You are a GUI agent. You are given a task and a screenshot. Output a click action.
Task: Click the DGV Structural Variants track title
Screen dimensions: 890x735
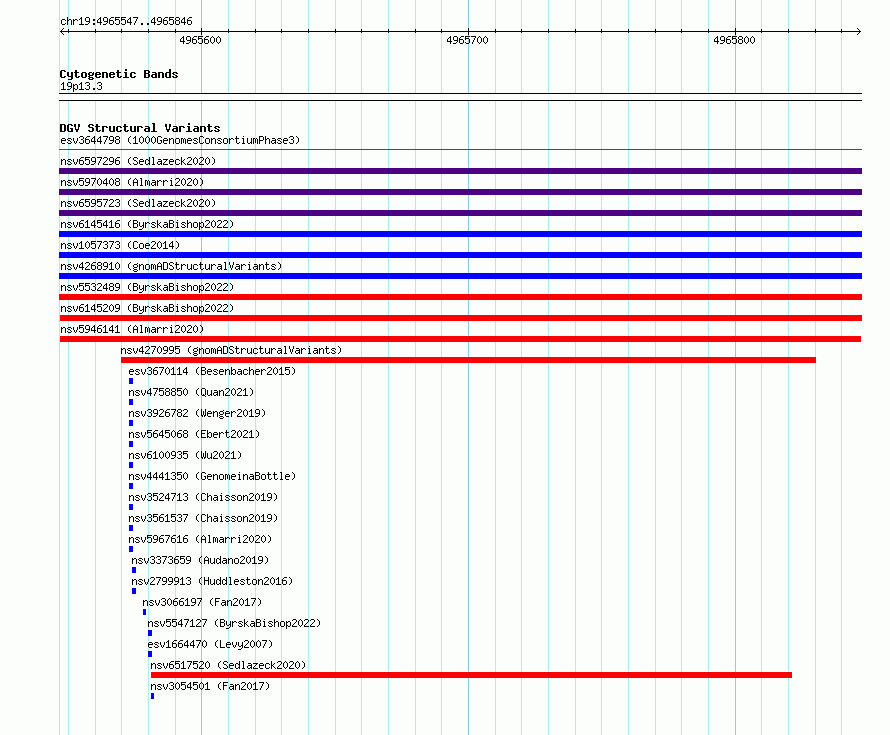pyautogui.click(x=140, y=128)
